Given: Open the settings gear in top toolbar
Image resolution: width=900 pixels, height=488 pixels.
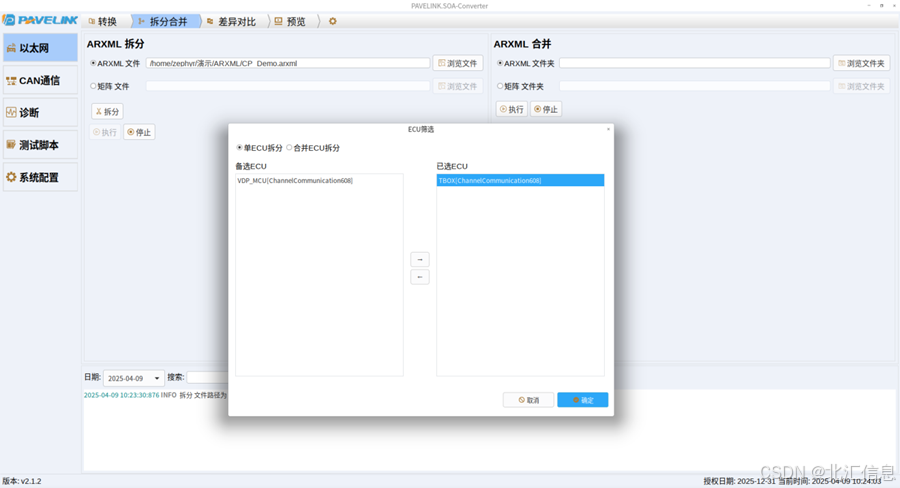Looking at the screenshot, I should 332,21.
